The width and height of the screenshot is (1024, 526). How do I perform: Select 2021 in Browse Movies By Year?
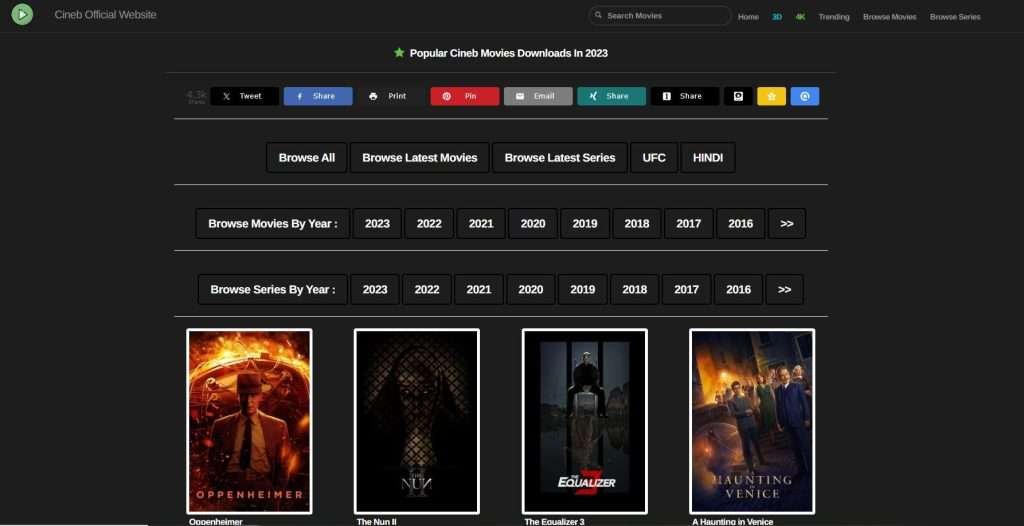pyautogui.click(x=481, y=223)
